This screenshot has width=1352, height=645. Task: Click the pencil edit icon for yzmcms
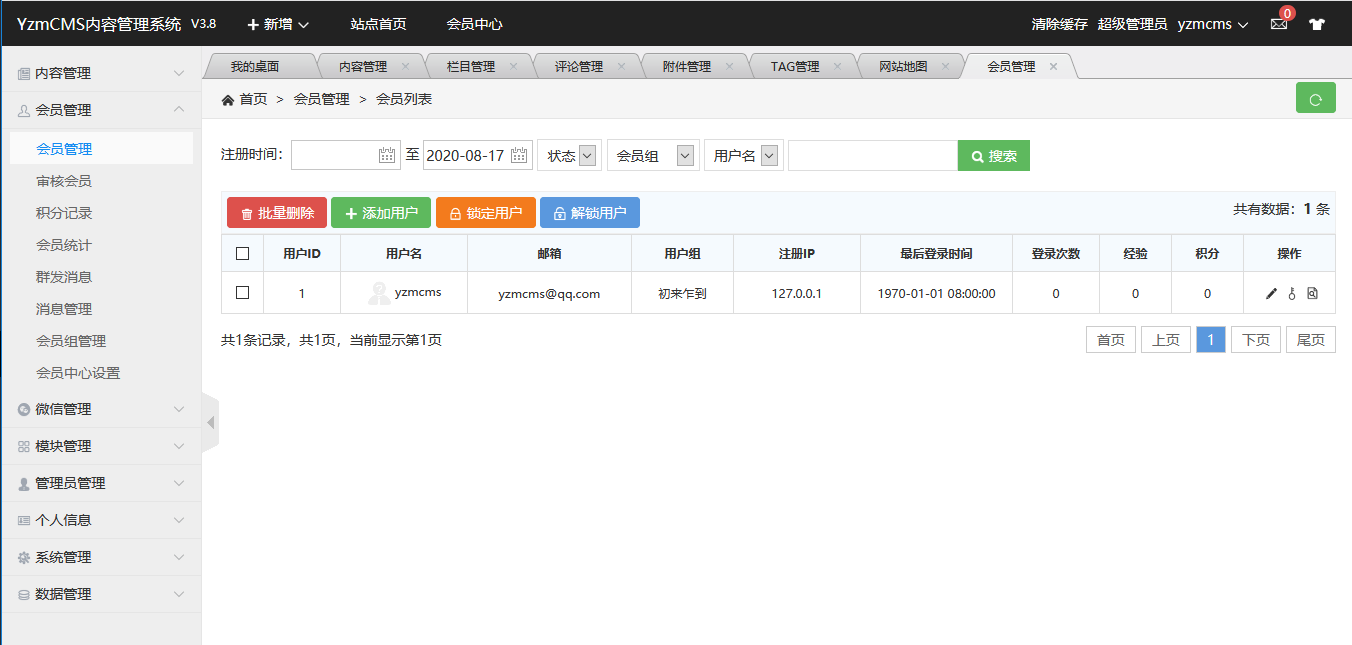pyautogui.click(x=1271, y=293)
